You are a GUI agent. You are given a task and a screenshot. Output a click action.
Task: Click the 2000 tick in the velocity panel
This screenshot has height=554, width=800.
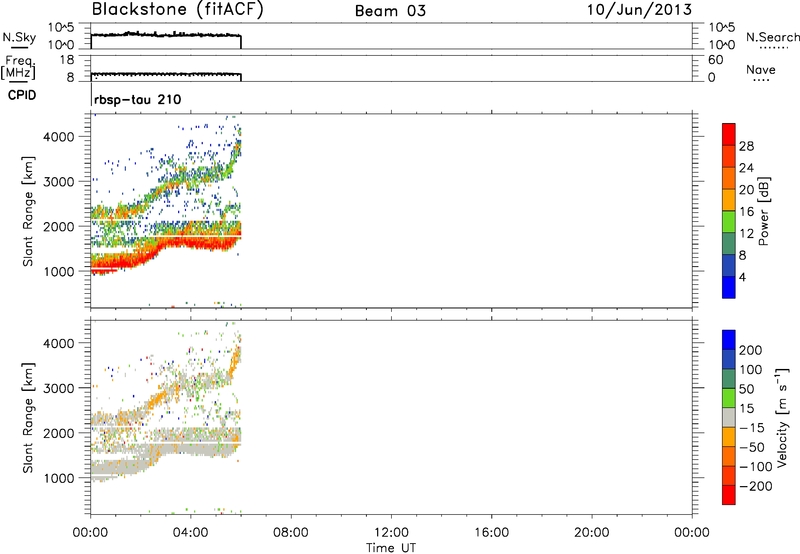point(59,433)
